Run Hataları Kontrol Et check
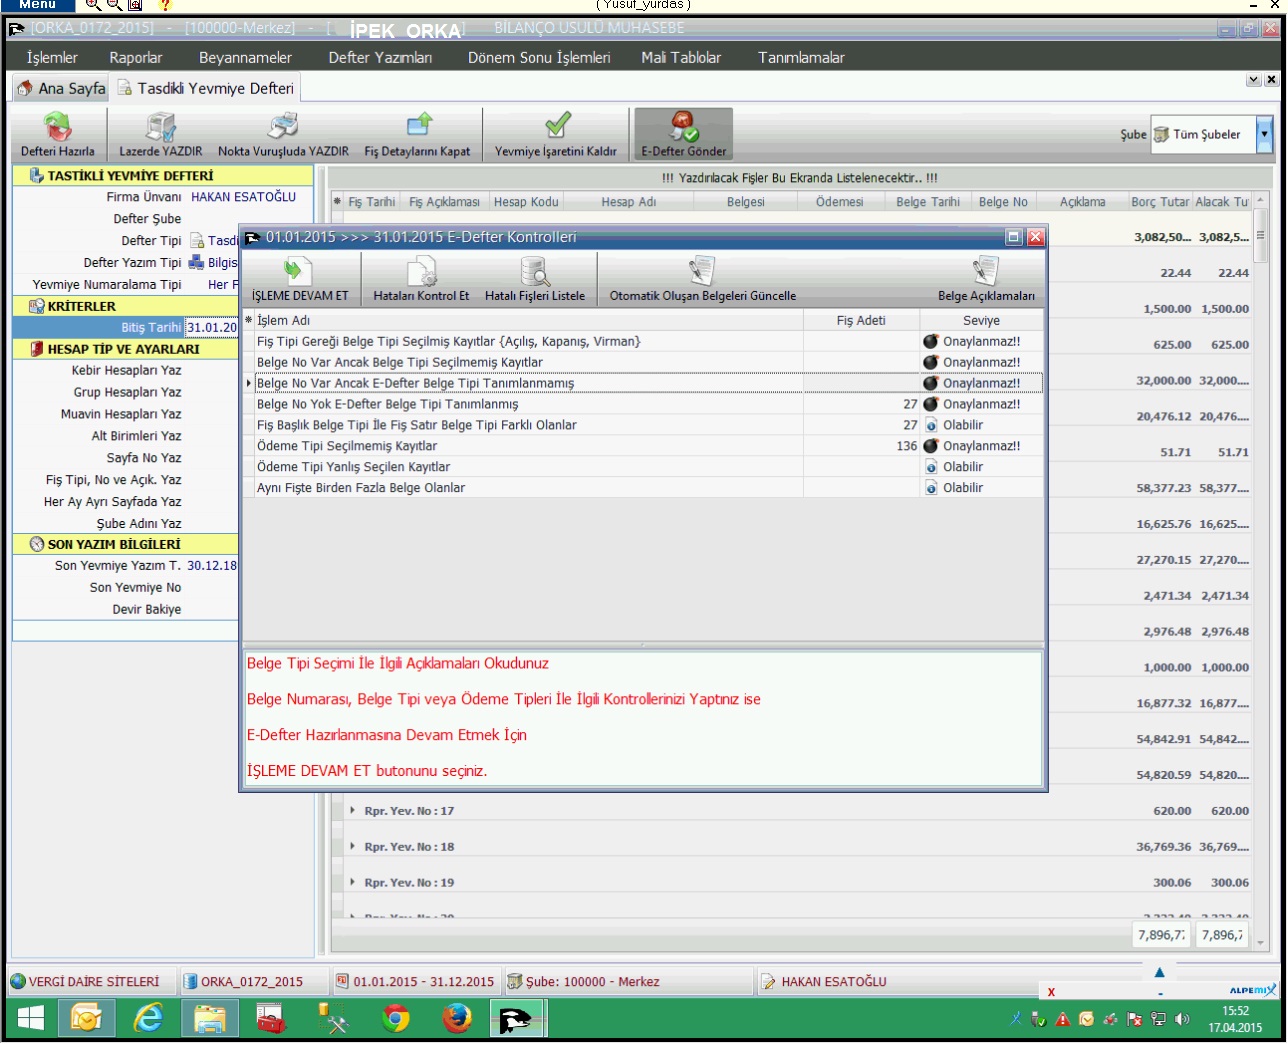This screenshot has height=1044, width=1288. [421, 272]
